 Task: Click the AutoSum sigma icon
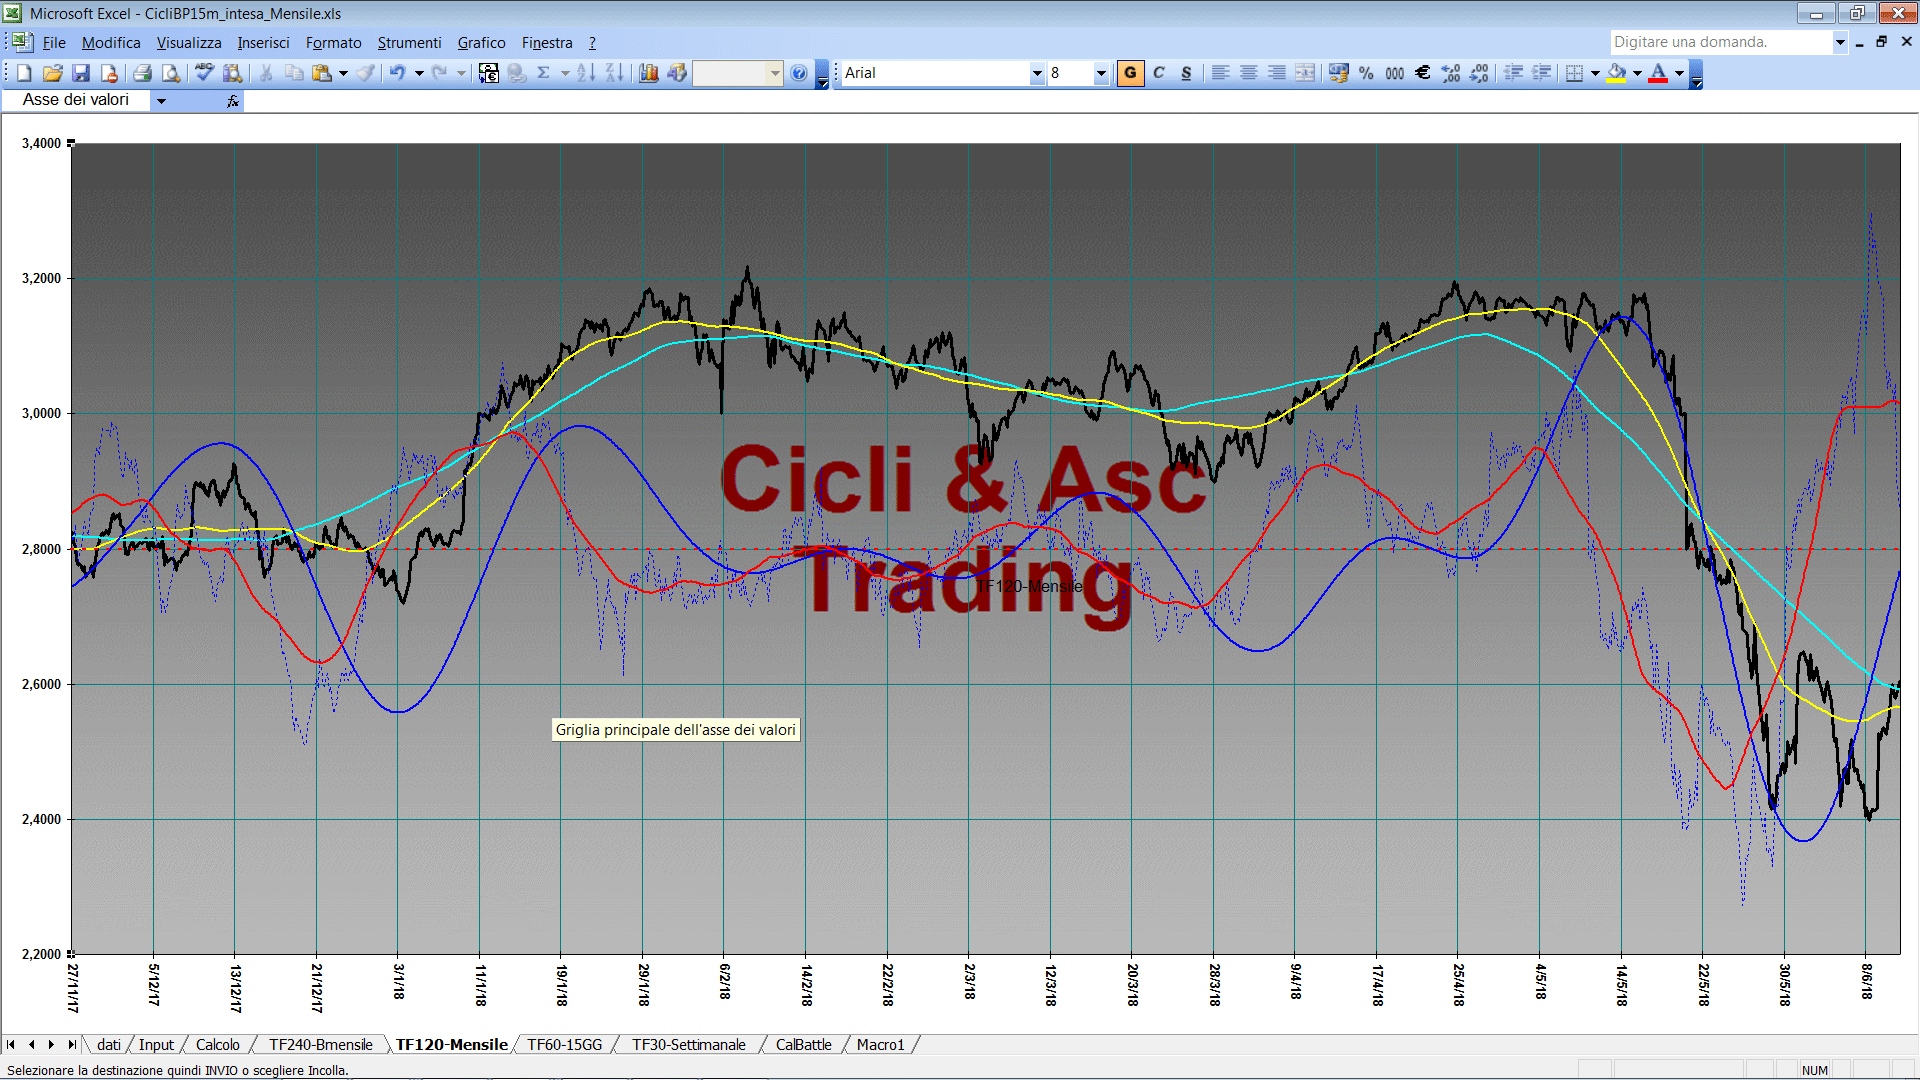544,73
